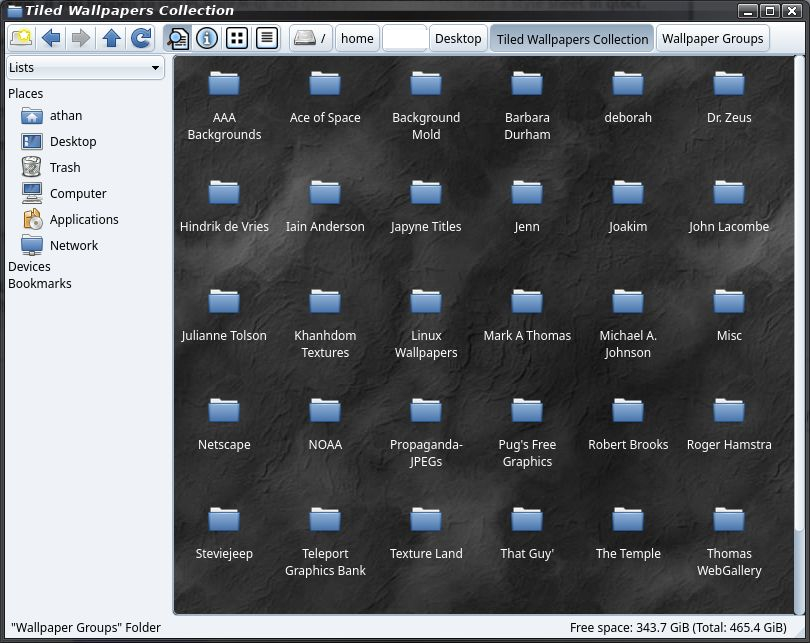This screenshot has height=643, width=810.
Task: Select the Thomas WebGallery folder
Action: (x=729, y=541)
